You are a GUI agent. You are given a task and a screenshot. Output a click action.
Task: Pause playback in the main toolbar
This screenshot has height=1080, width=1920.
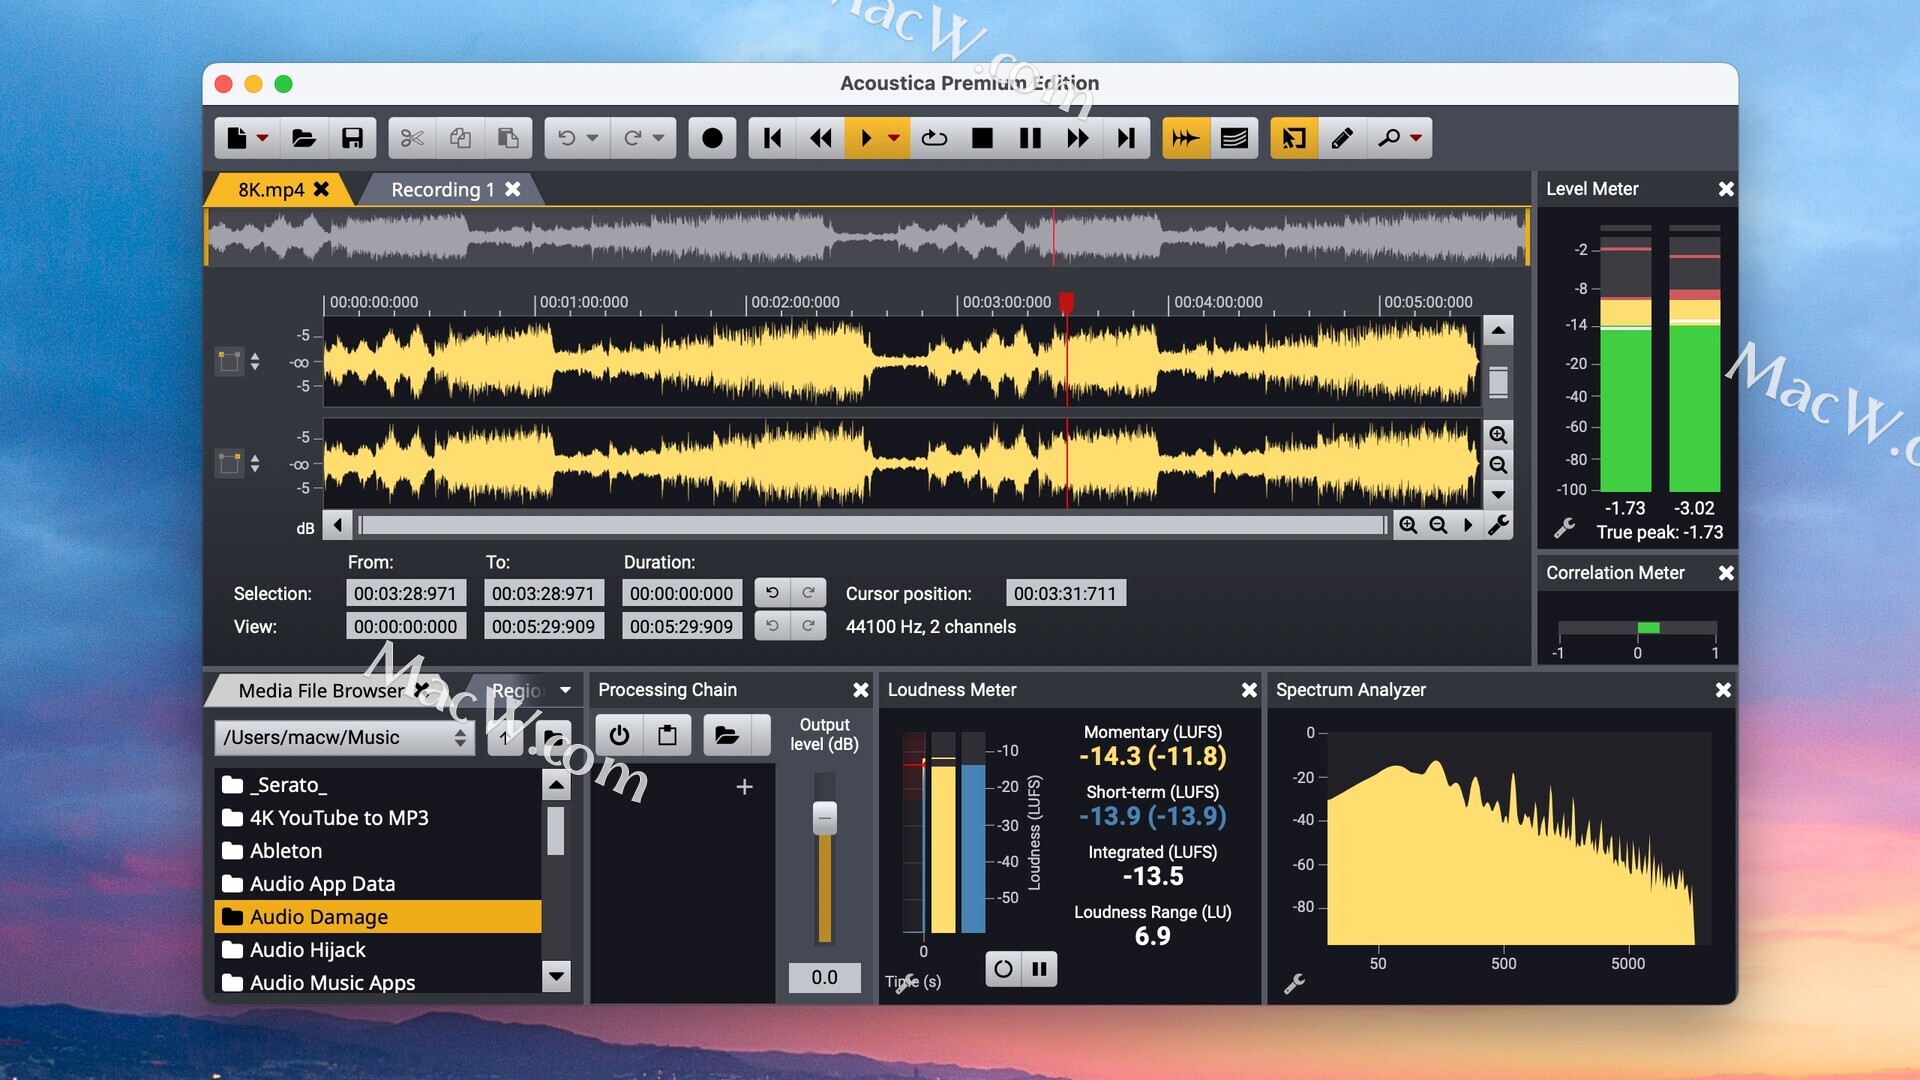pyautogui.click(x=1030, y=138)
